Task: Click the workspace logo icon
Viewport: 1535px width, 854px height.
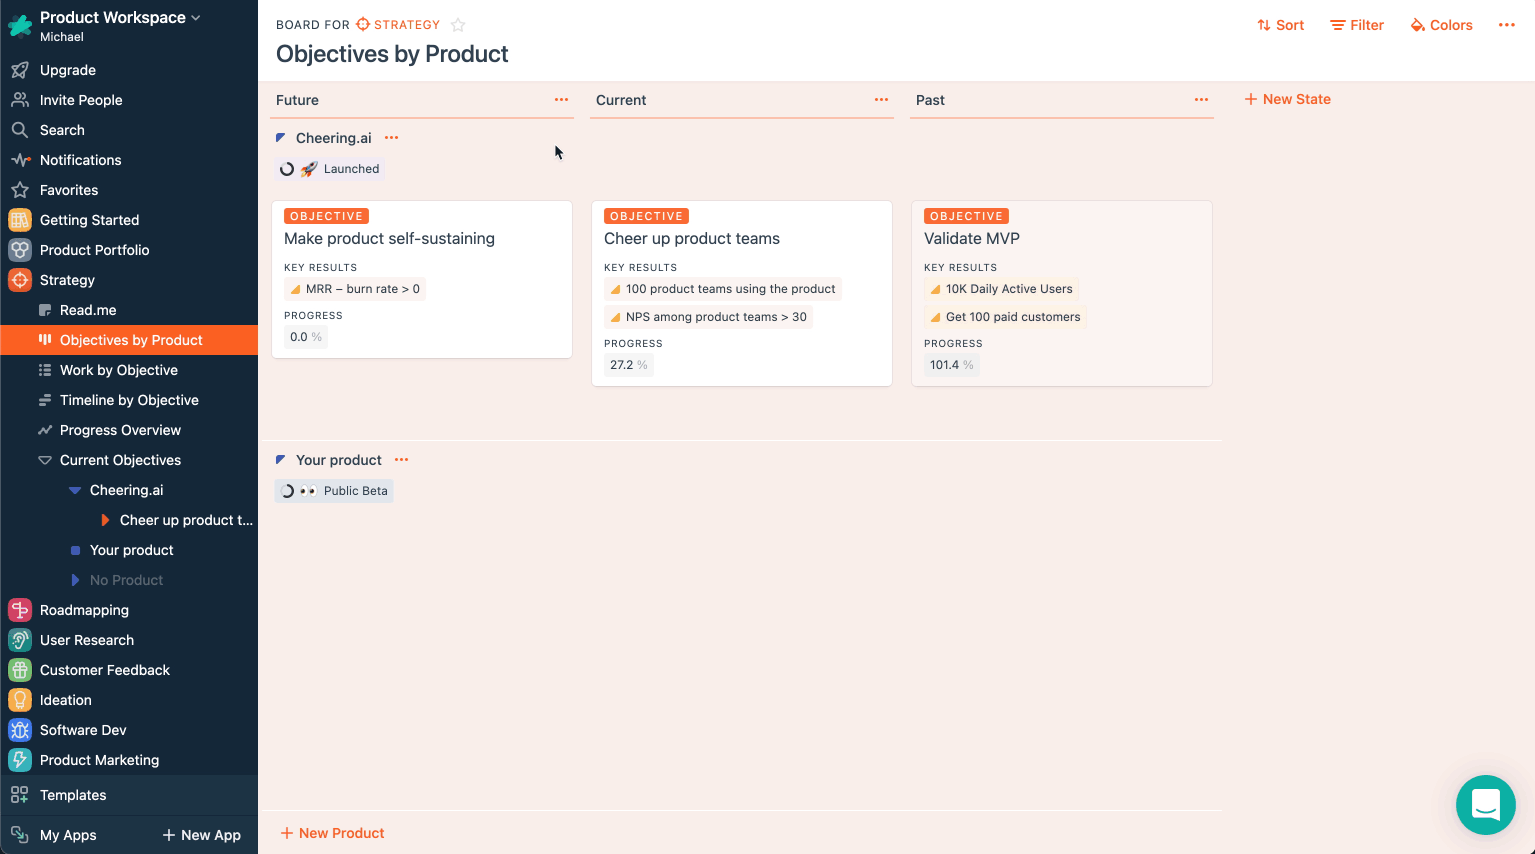Action: pyautogui.click(x=20, y=25)
